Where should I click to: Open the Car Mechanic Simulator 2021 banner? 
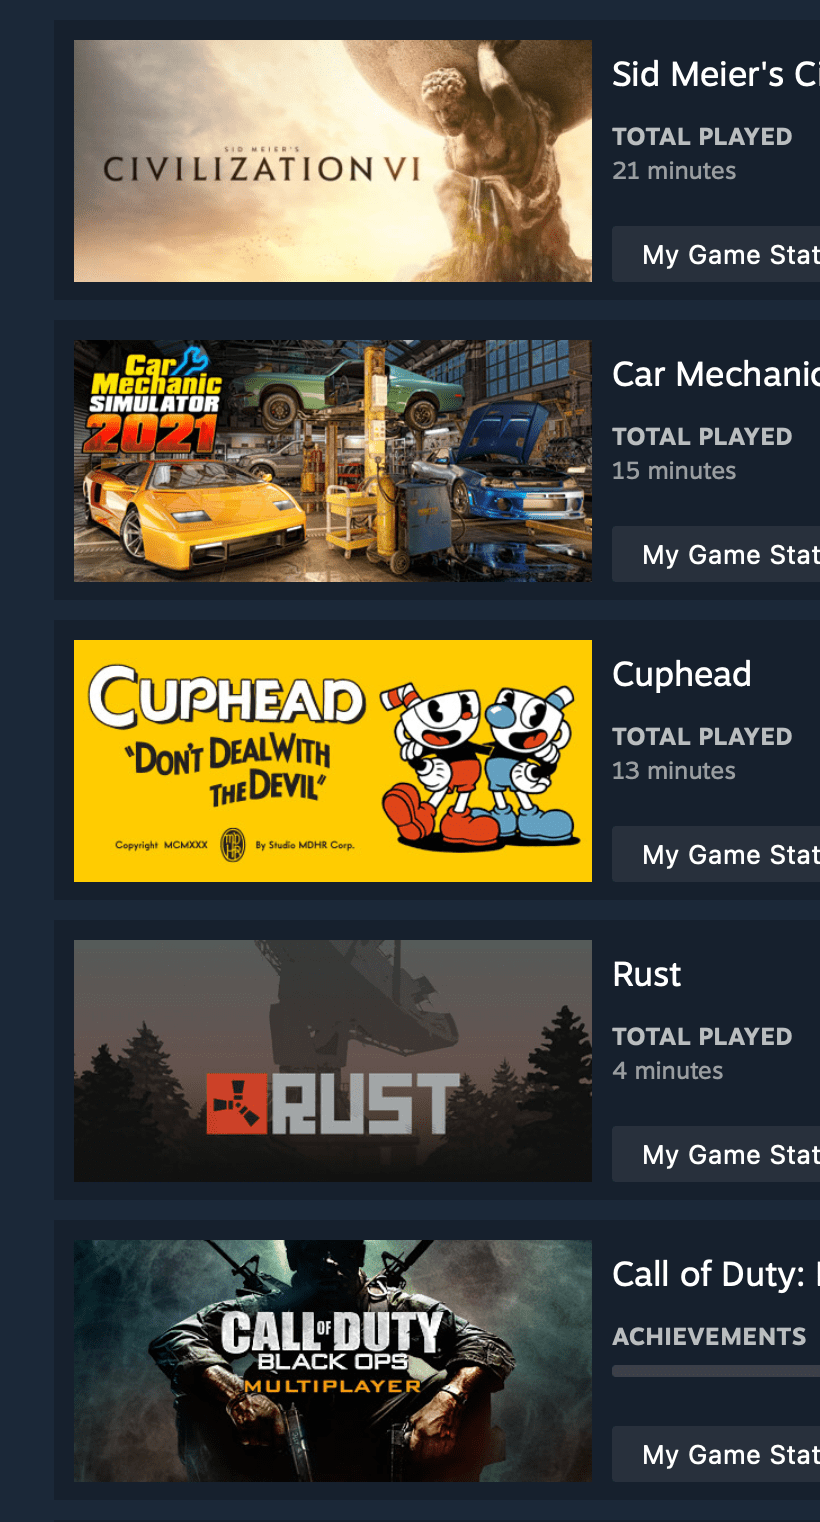(333, 461)
